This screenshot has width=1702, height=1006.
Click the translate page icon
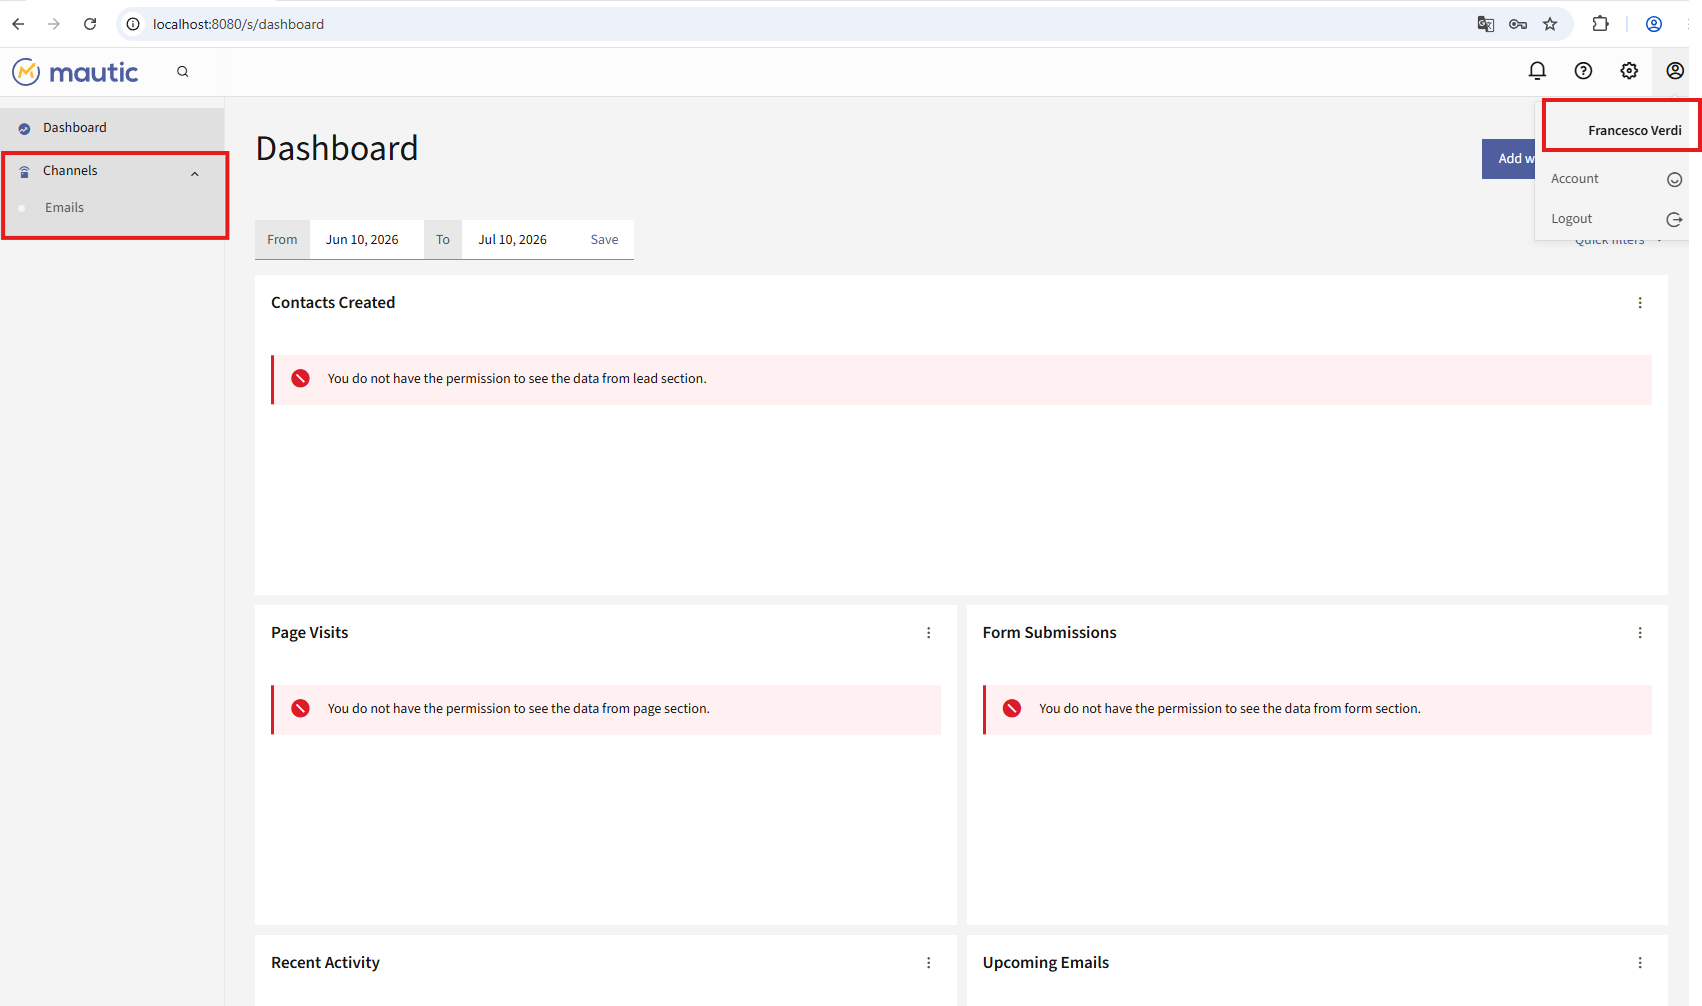point(1486,24)
